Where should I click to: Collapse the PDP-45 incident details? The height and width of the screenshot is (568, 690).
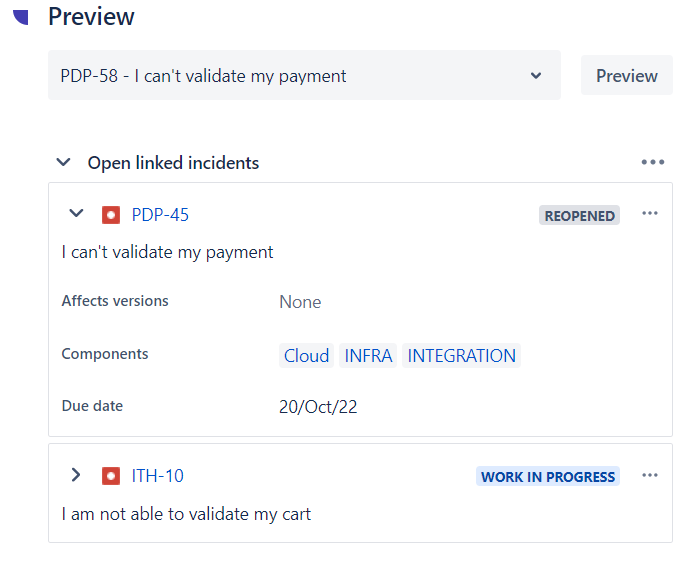[x=75, y=214]
